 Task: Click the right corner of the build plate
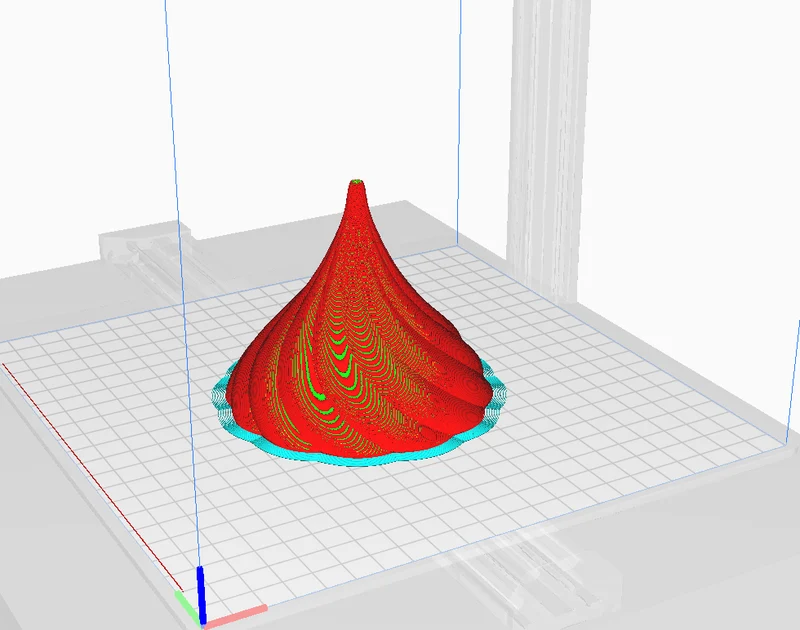785,446
